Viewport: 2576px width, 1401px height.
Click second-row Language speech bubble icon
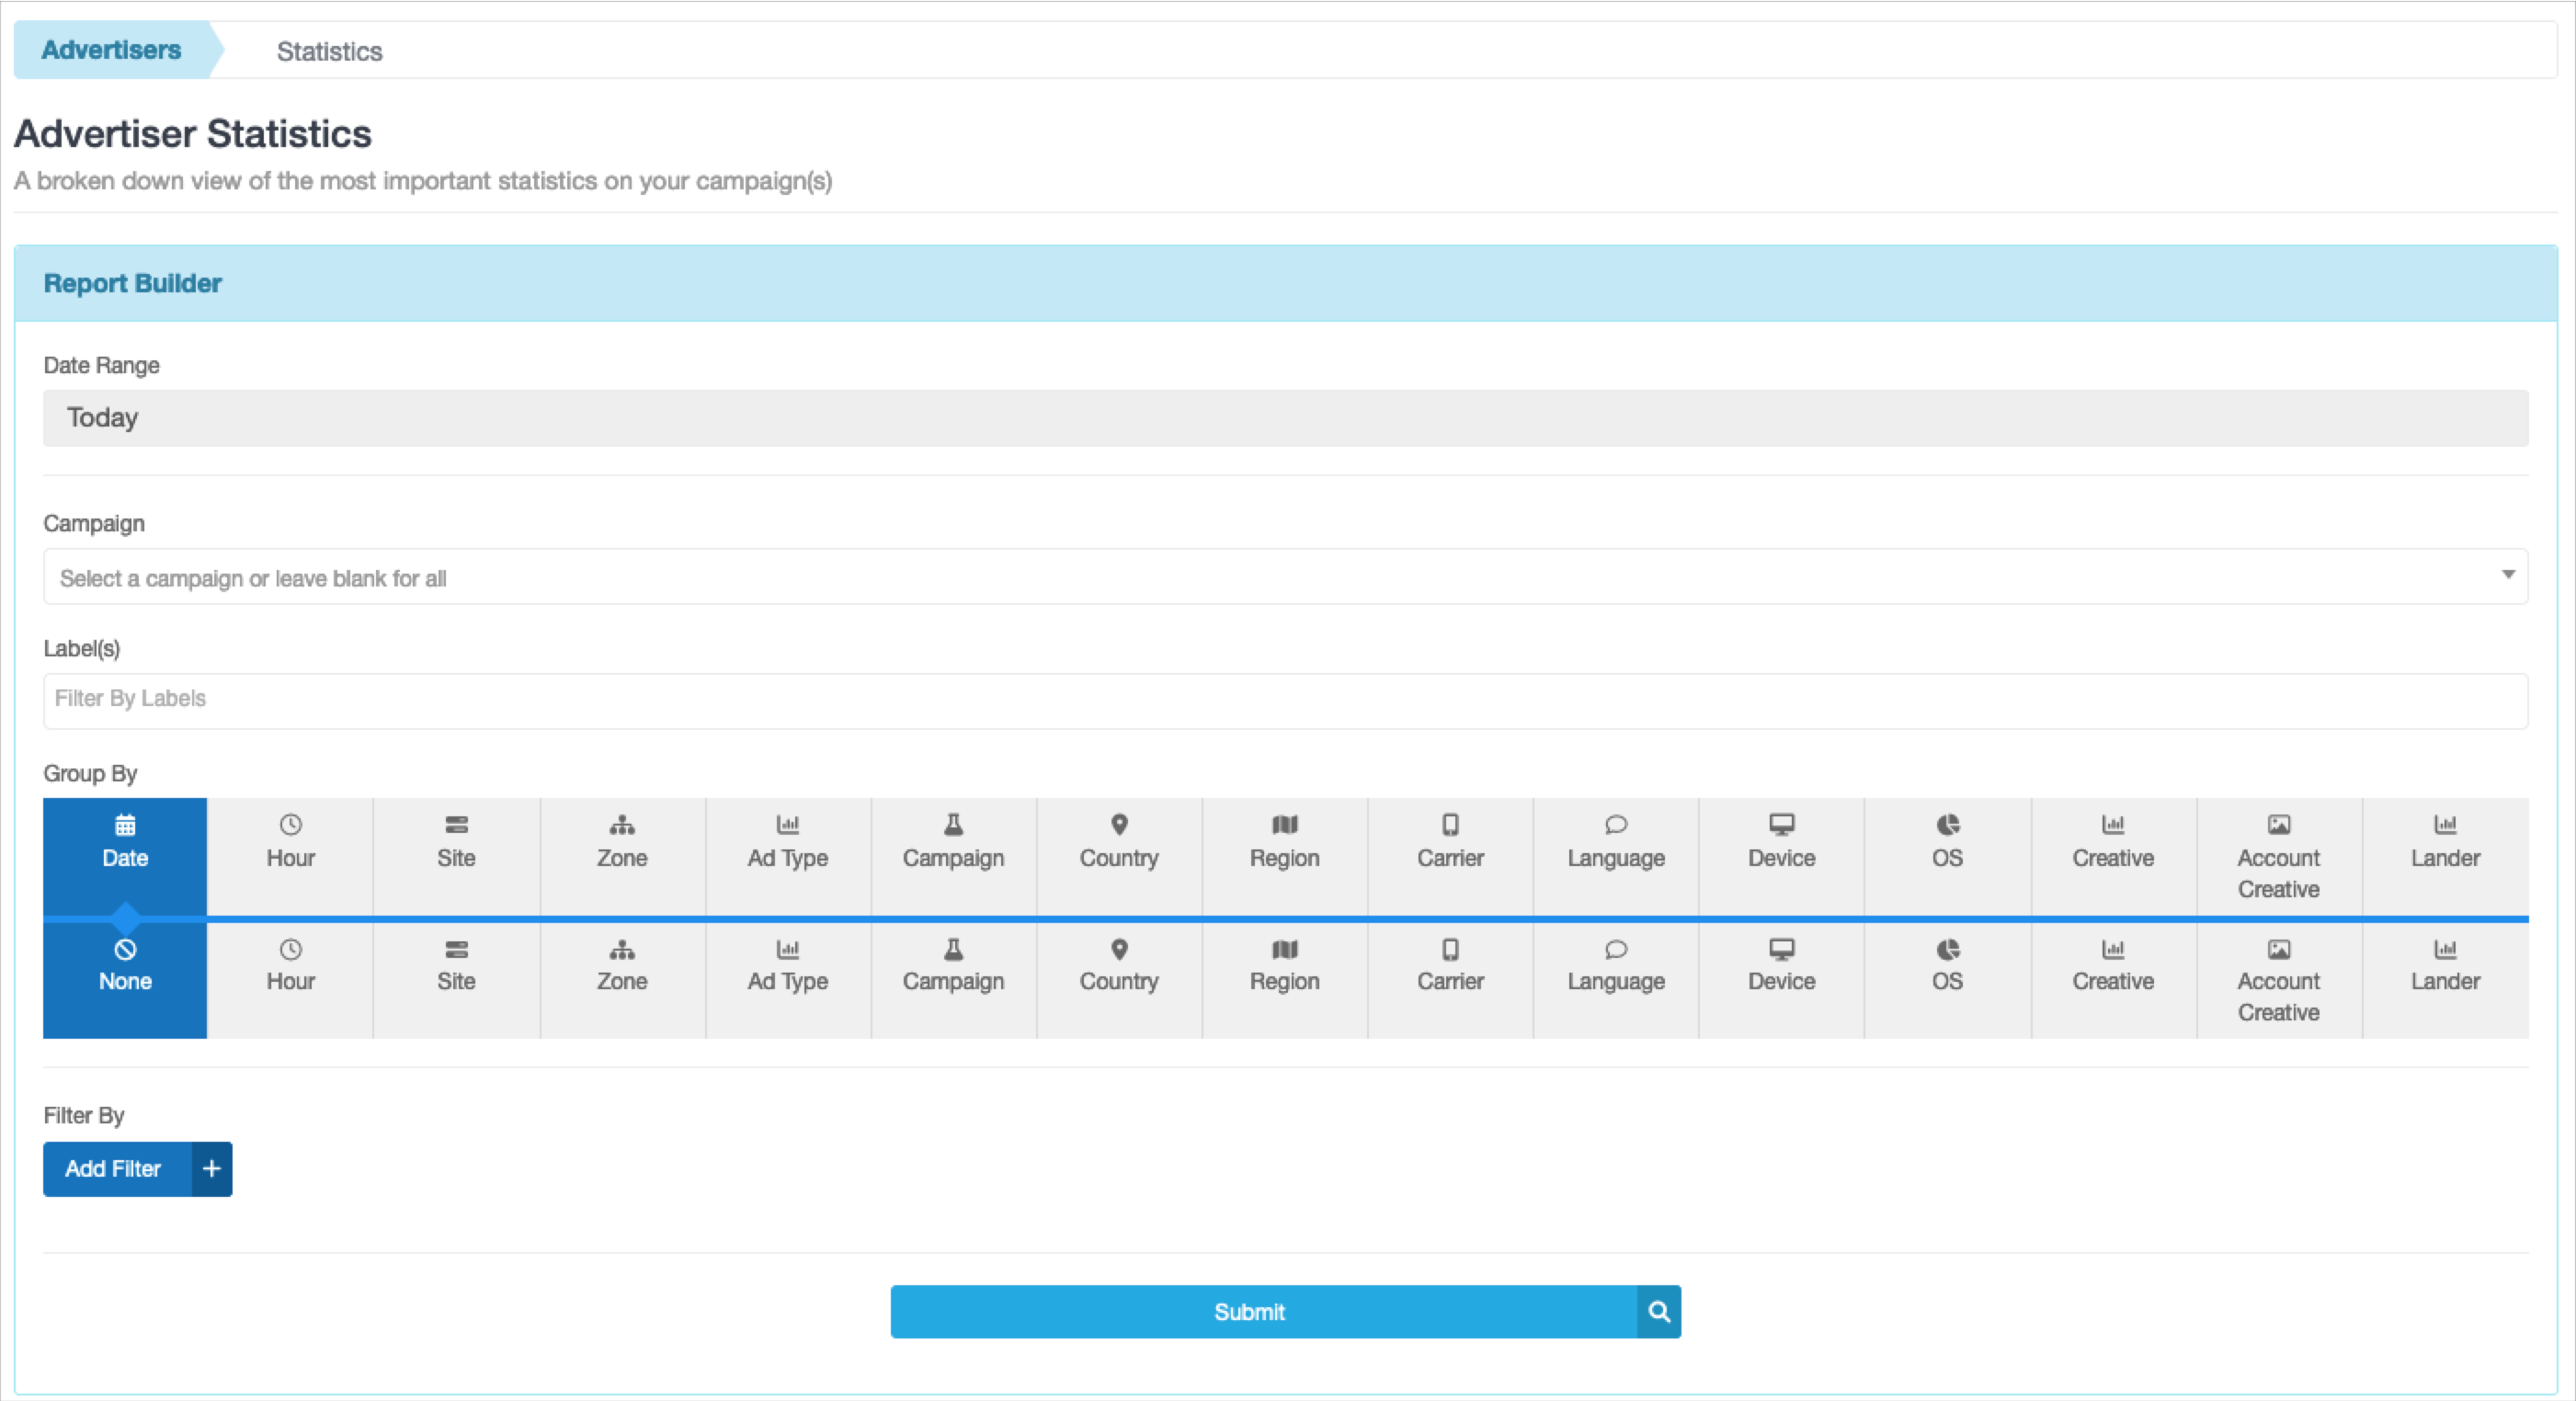(x=1615, y=949)
